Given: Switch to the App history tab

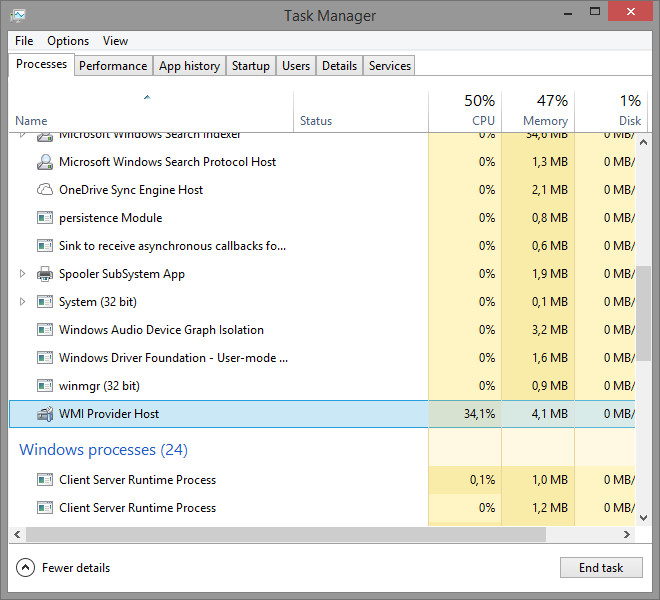Looking at the screenshot, I should click(x=189, y=66).
